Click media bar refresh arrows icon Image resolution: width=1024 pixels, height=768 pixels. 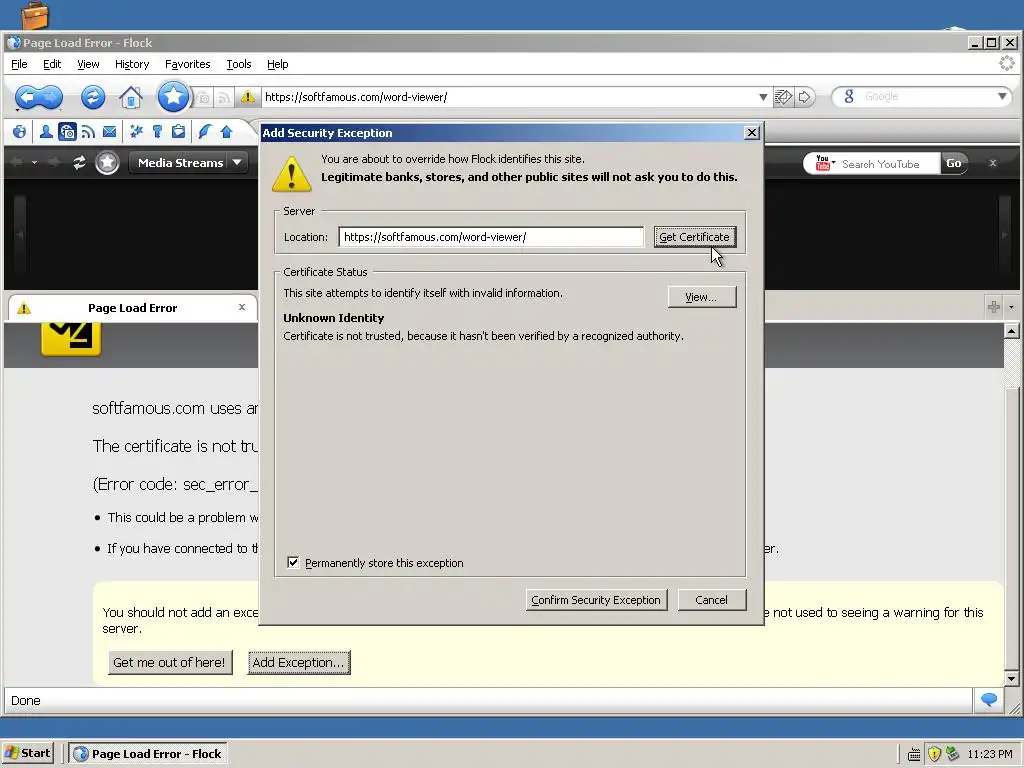pyautogui.click(x=79, y=163)
